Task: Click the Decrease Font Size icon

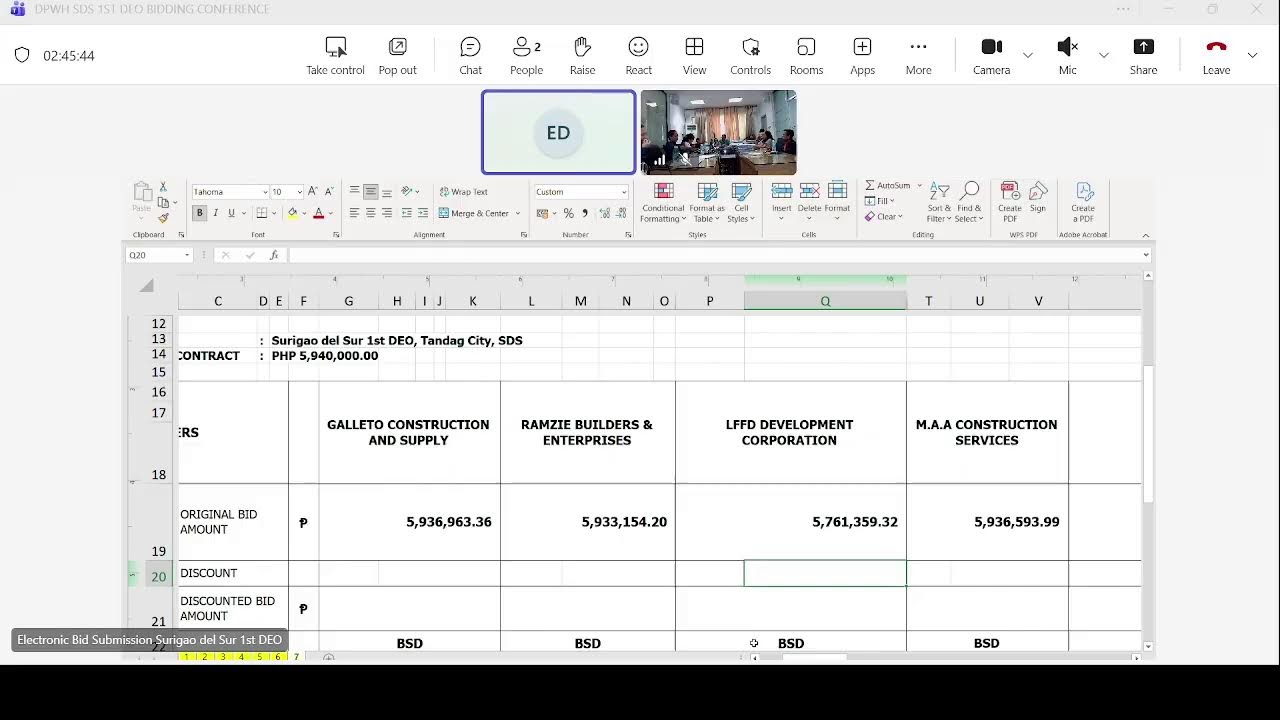Action: coord(329,191)
